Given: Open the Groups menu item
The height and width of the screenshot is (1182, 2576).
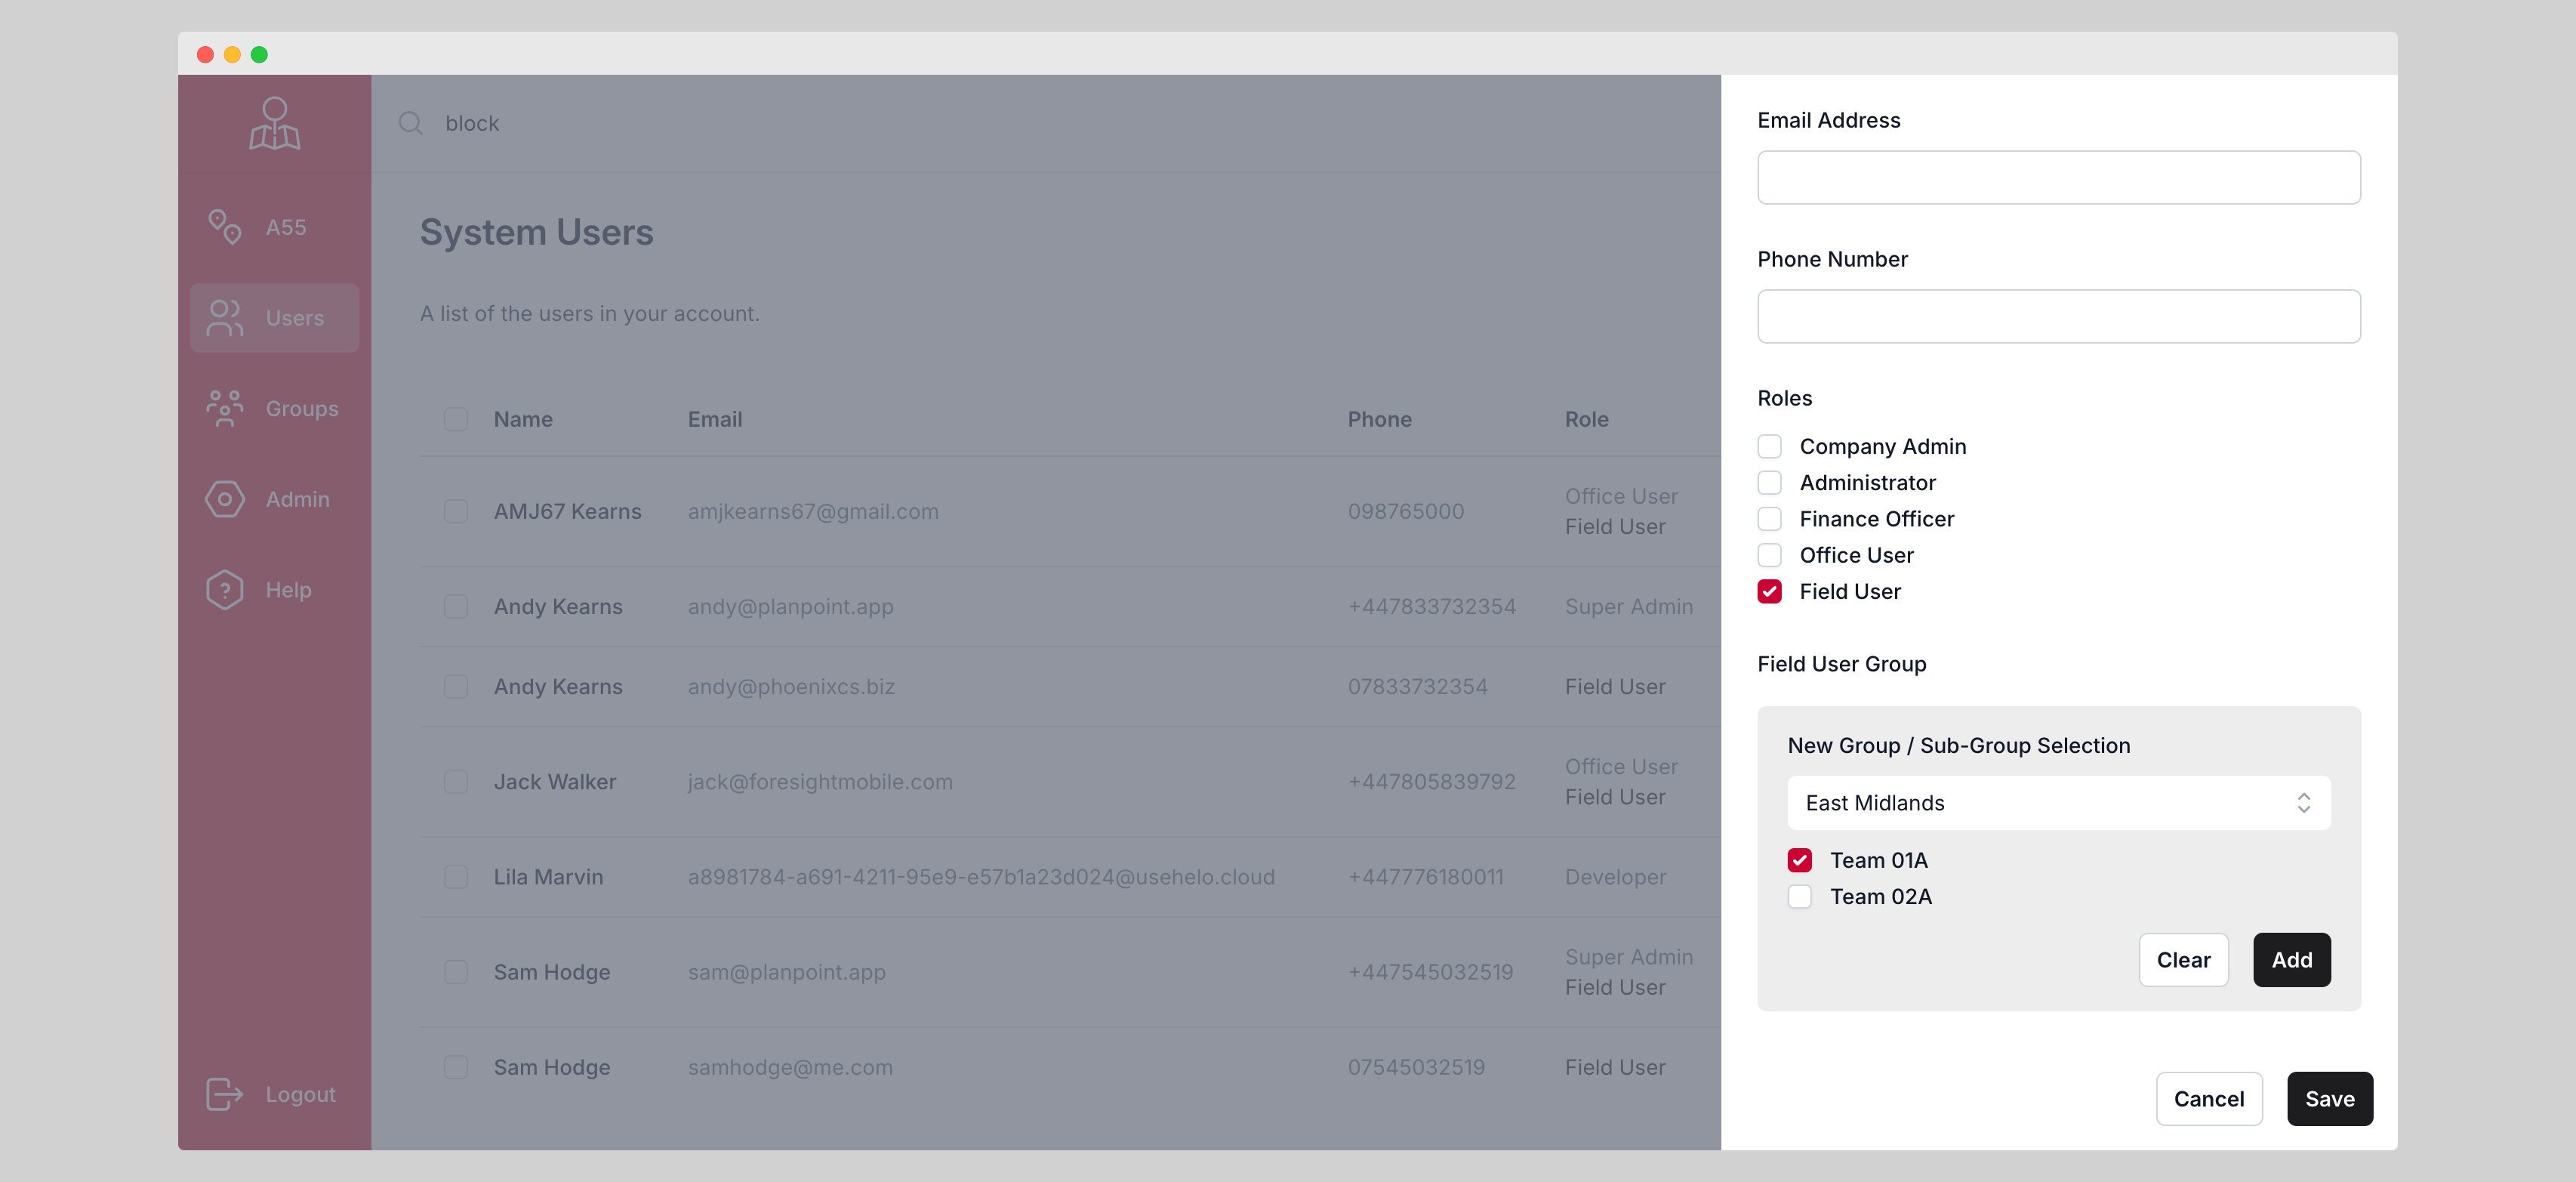Looking at the screenshot, I should 301,408.
